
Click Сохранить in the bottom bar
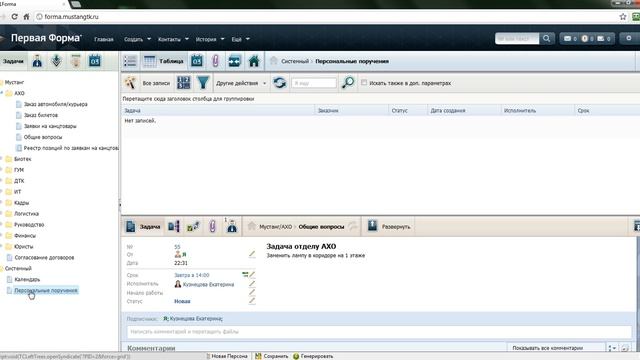click(x=271, y=356)
